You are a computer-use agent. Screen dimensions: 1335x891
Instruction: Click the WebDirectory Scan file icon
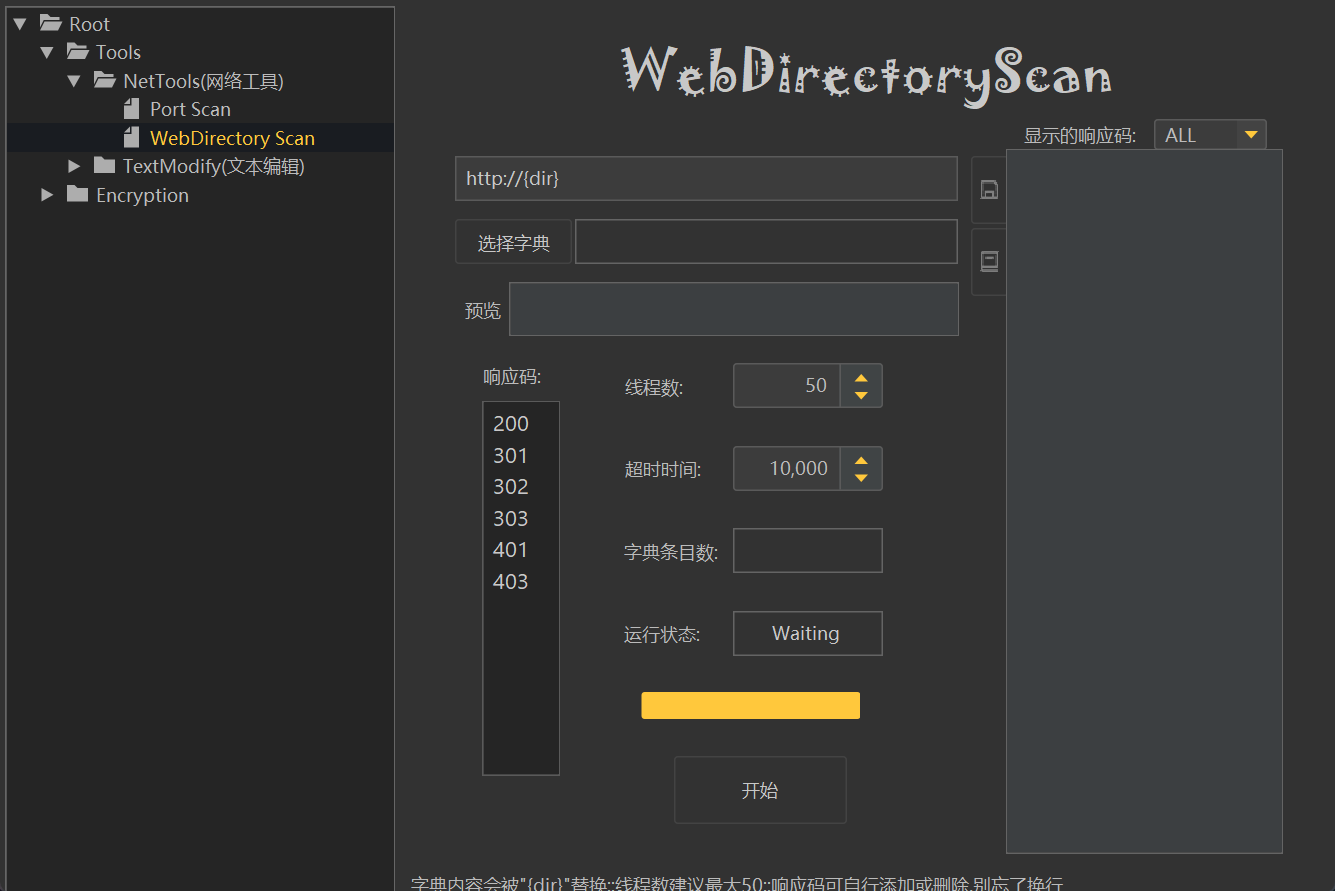[131, 138]
